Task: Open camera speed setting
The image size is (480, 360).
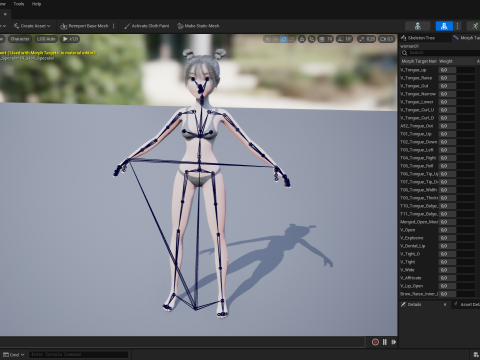Action: [386, 39]
